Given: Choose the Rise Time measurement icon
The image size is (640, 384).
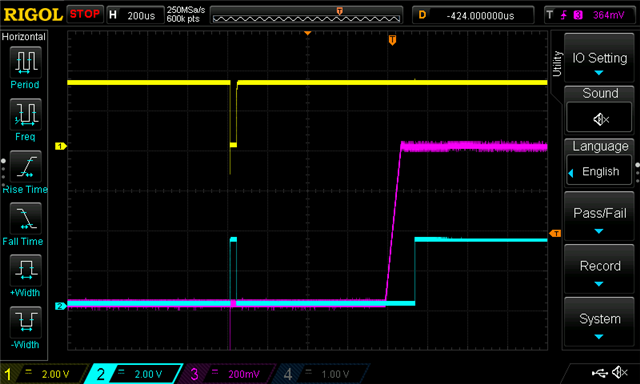Looking at the screenshot, I should pyautogui.click(x=25, y=166).
